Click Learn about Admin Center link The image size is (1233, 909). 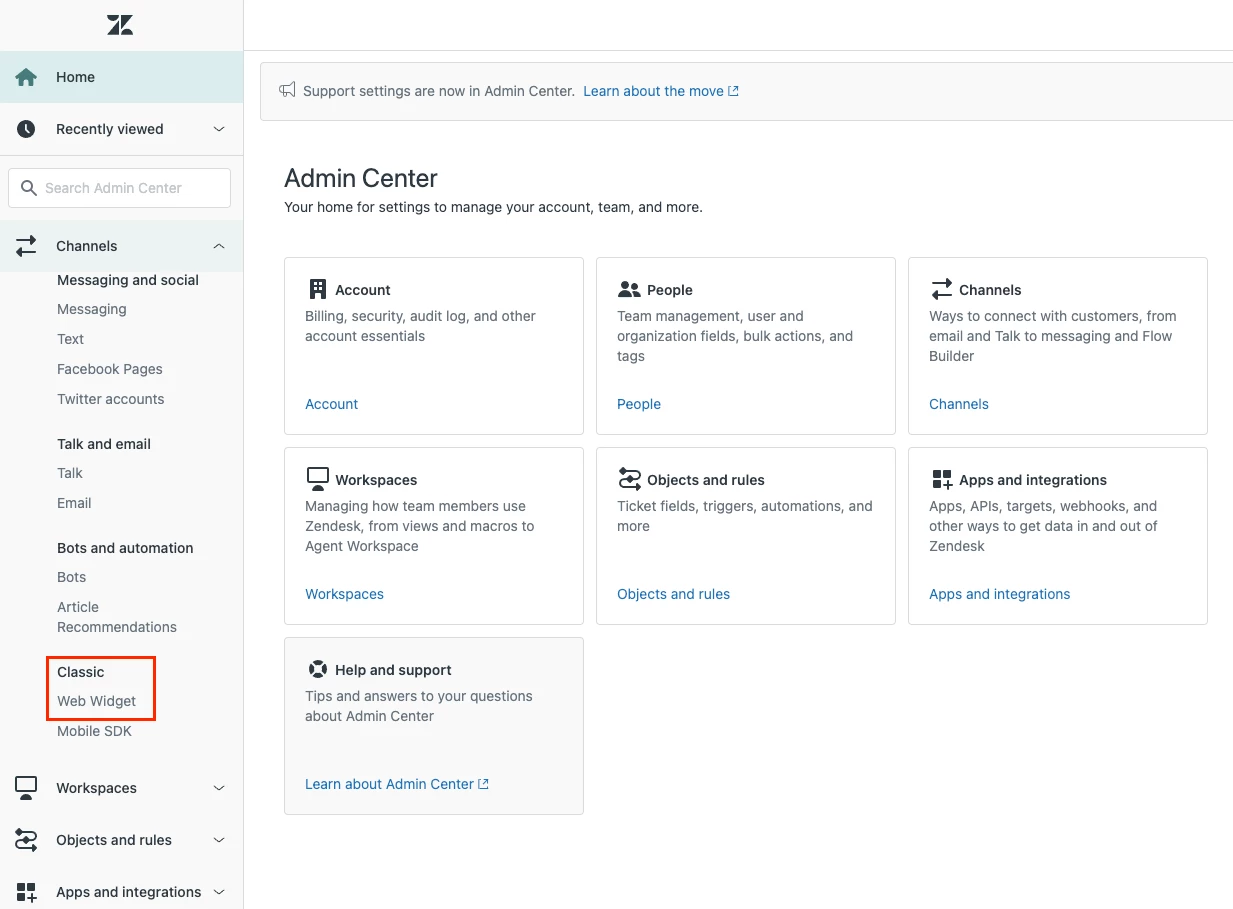pos(389,784)
